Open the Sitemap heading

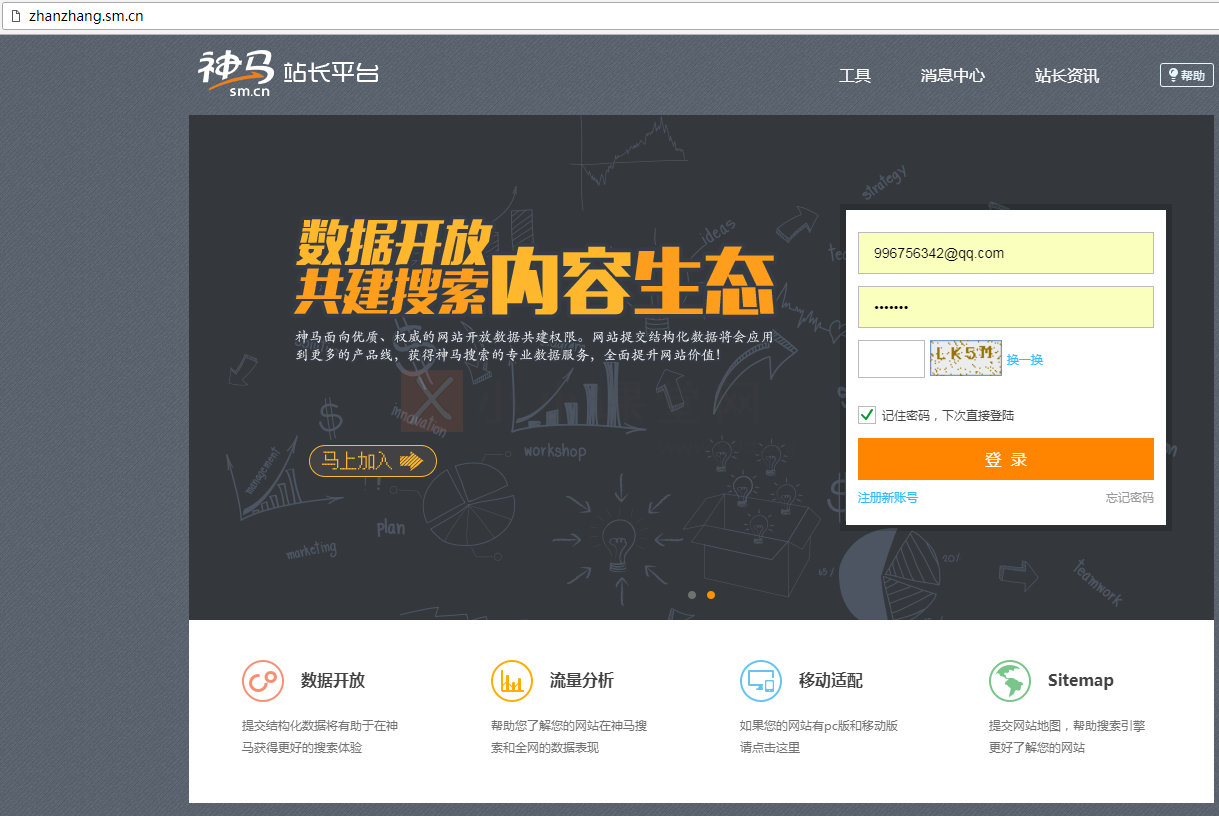(1081, 681)
